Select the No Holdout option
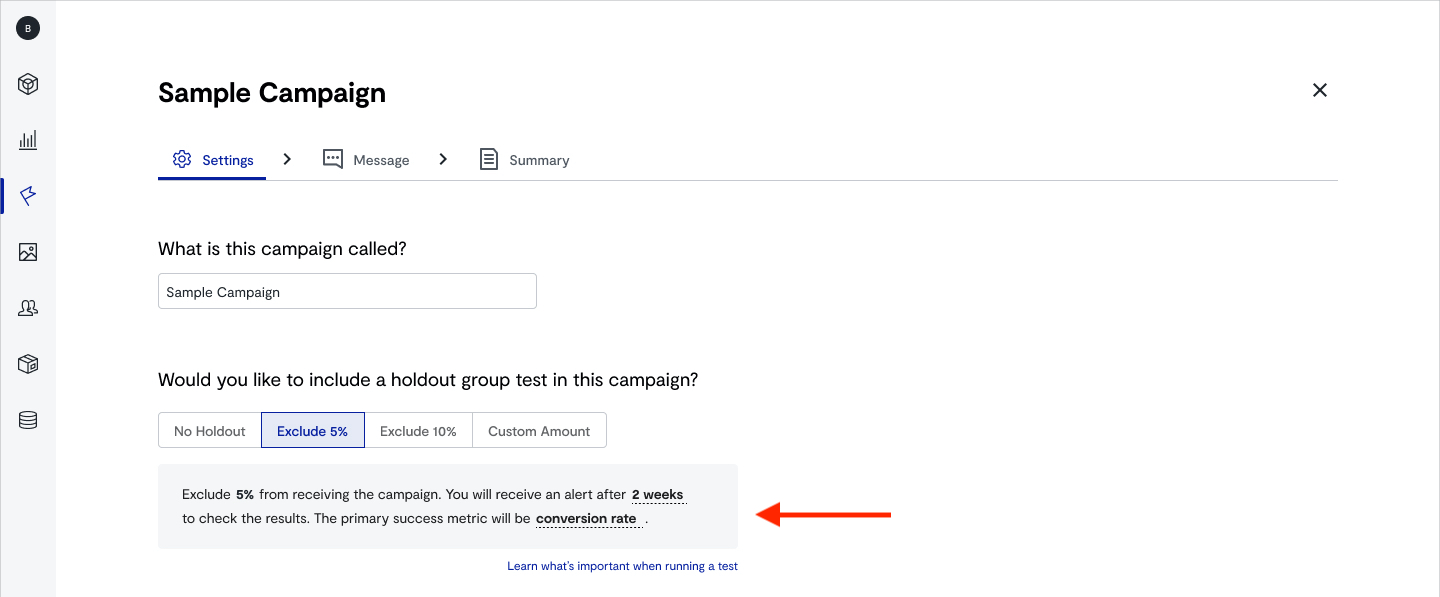This screenshot has height=597, width=1440. tap(210, 431)
